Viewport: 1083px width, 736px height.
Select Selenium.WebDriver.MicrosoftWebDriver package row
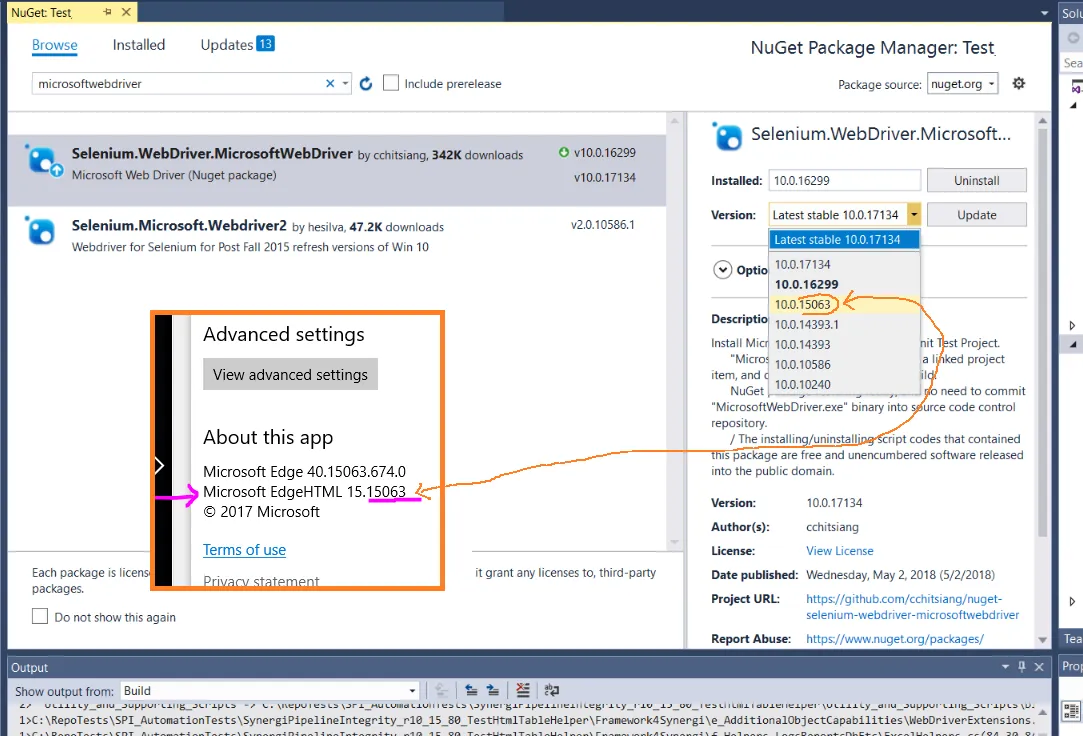337,170
